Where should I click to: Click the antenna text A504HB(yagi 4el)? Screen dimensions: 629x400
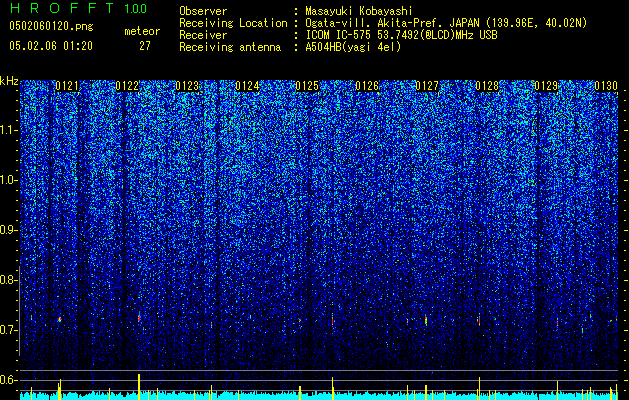[353, 47]
